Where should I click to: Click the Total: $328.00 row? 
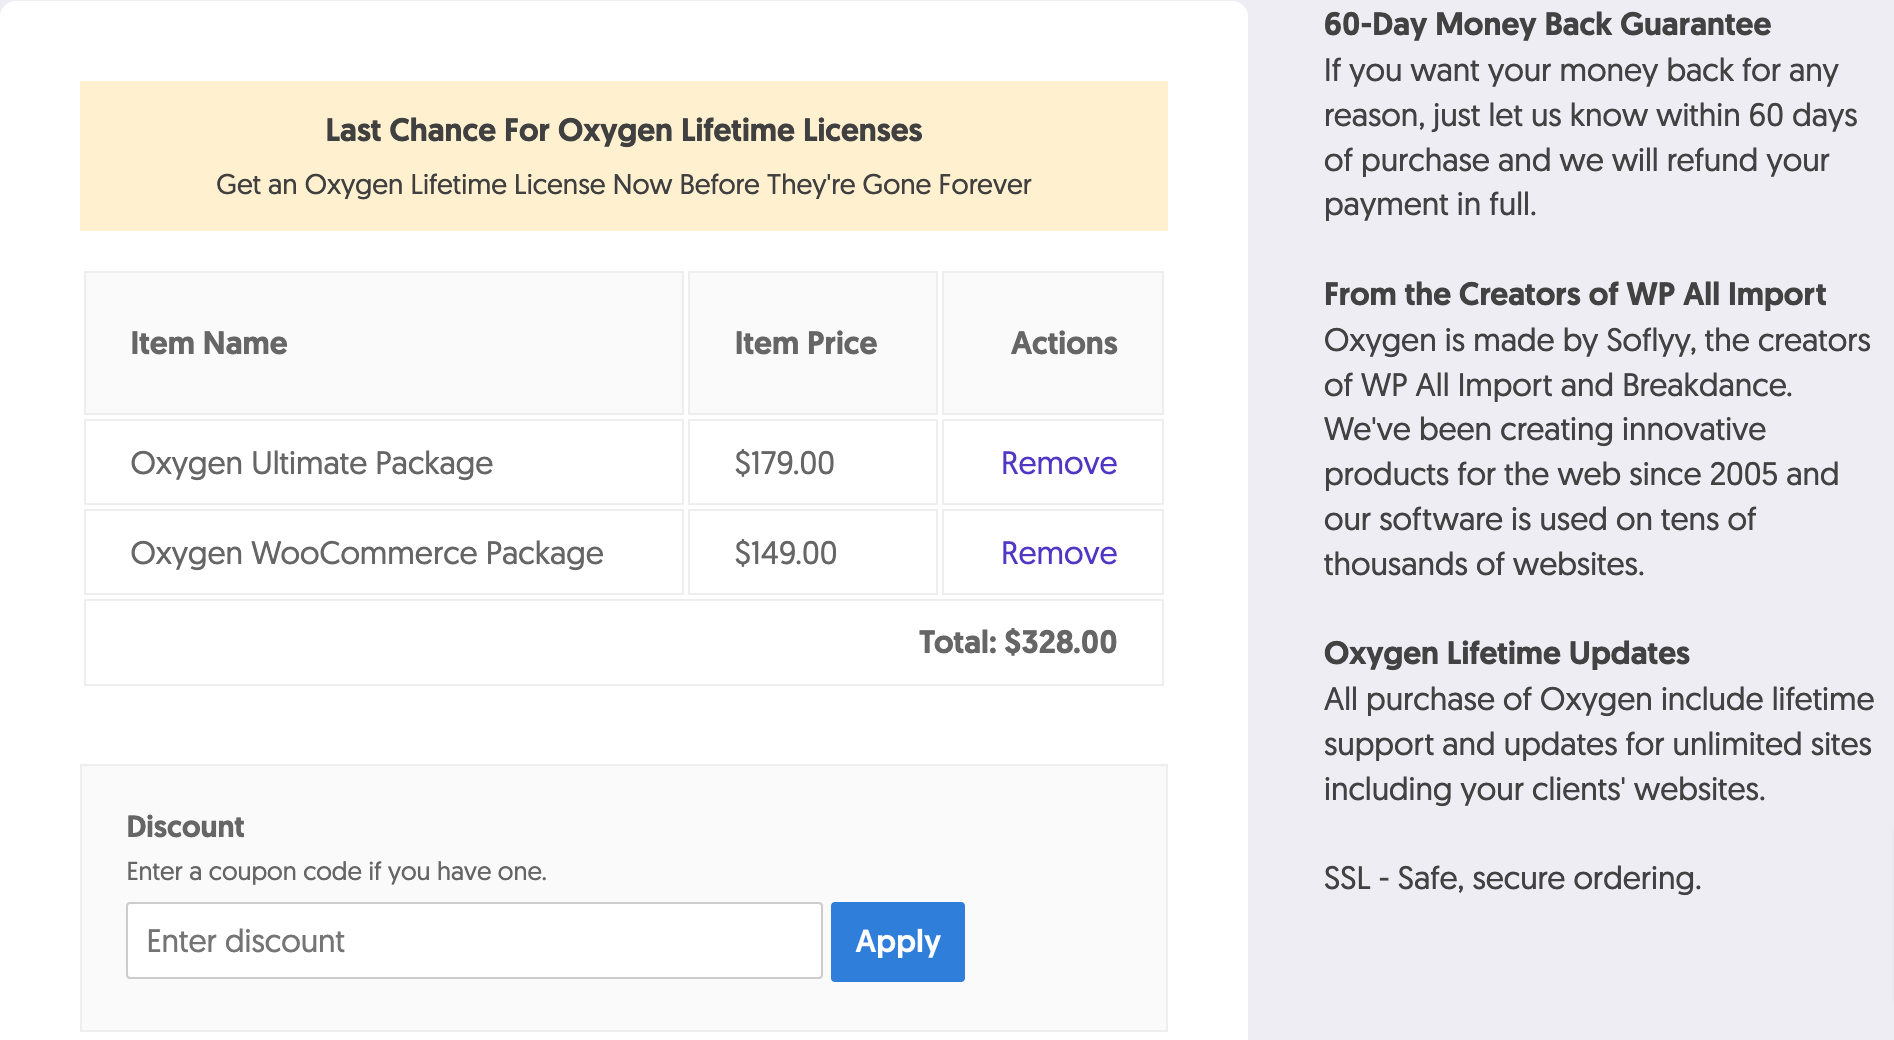pyautogui.click(x=1019, y=641)
